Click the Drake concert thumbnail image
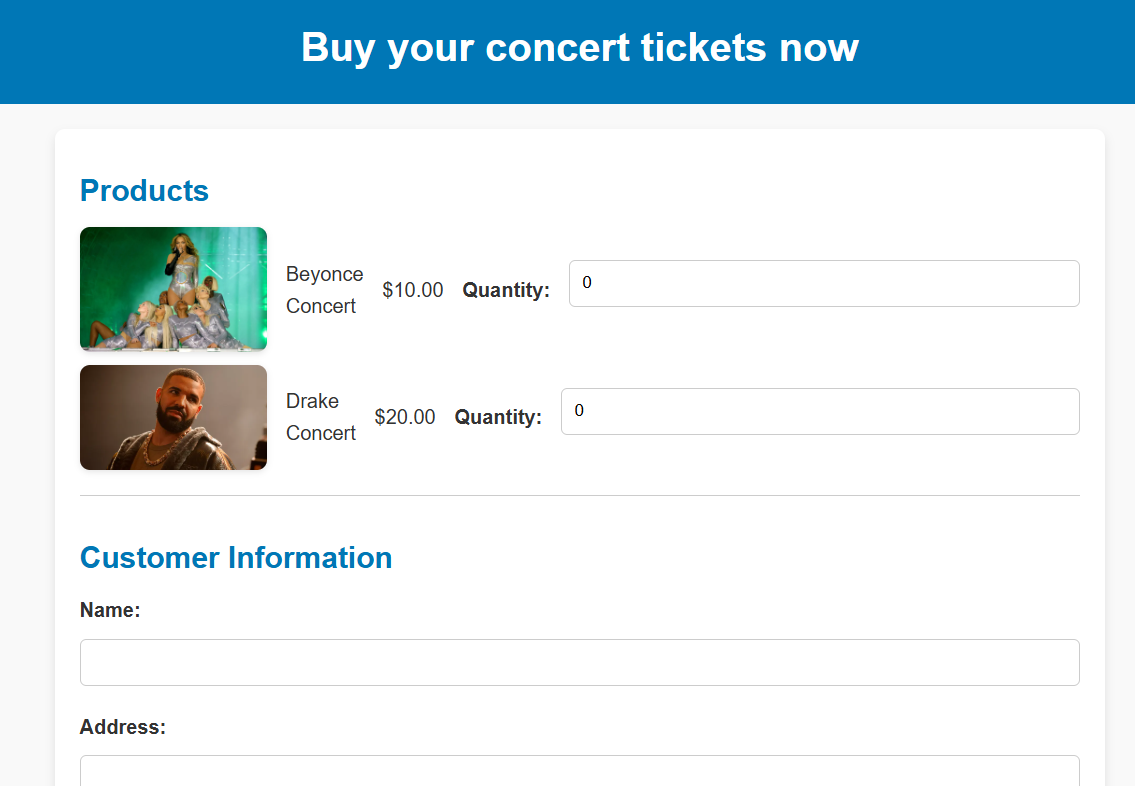The width and height of the screenshot is (1135, 786). point(173,417)
